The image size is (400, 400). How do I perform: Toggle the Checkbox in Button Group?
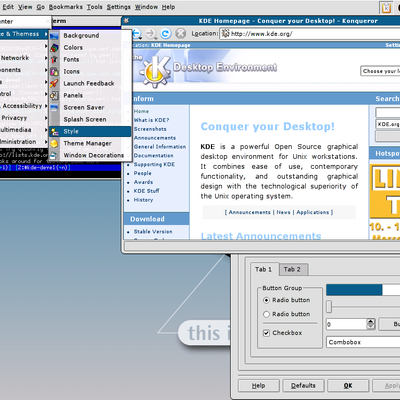(x=266, y=333)
